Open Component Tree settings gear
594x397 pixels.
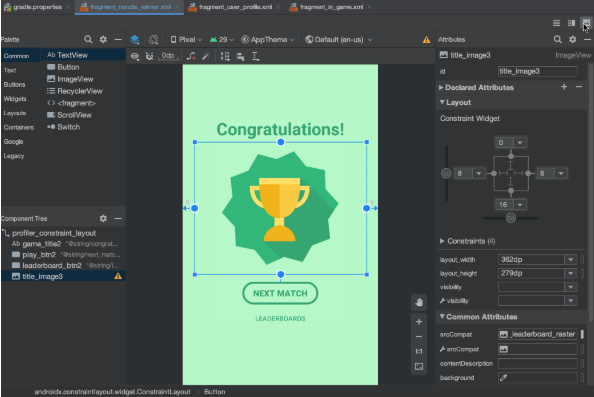(x=103, y=219)
